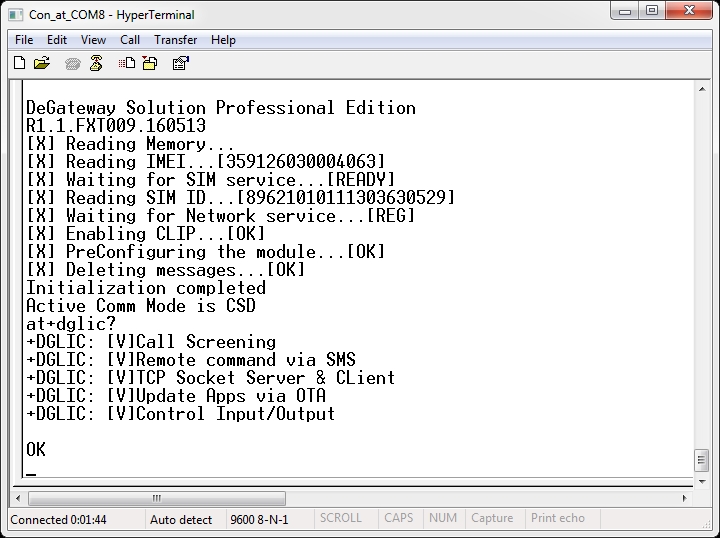Click the DeGateway Solution Professional Edition line

221,108
